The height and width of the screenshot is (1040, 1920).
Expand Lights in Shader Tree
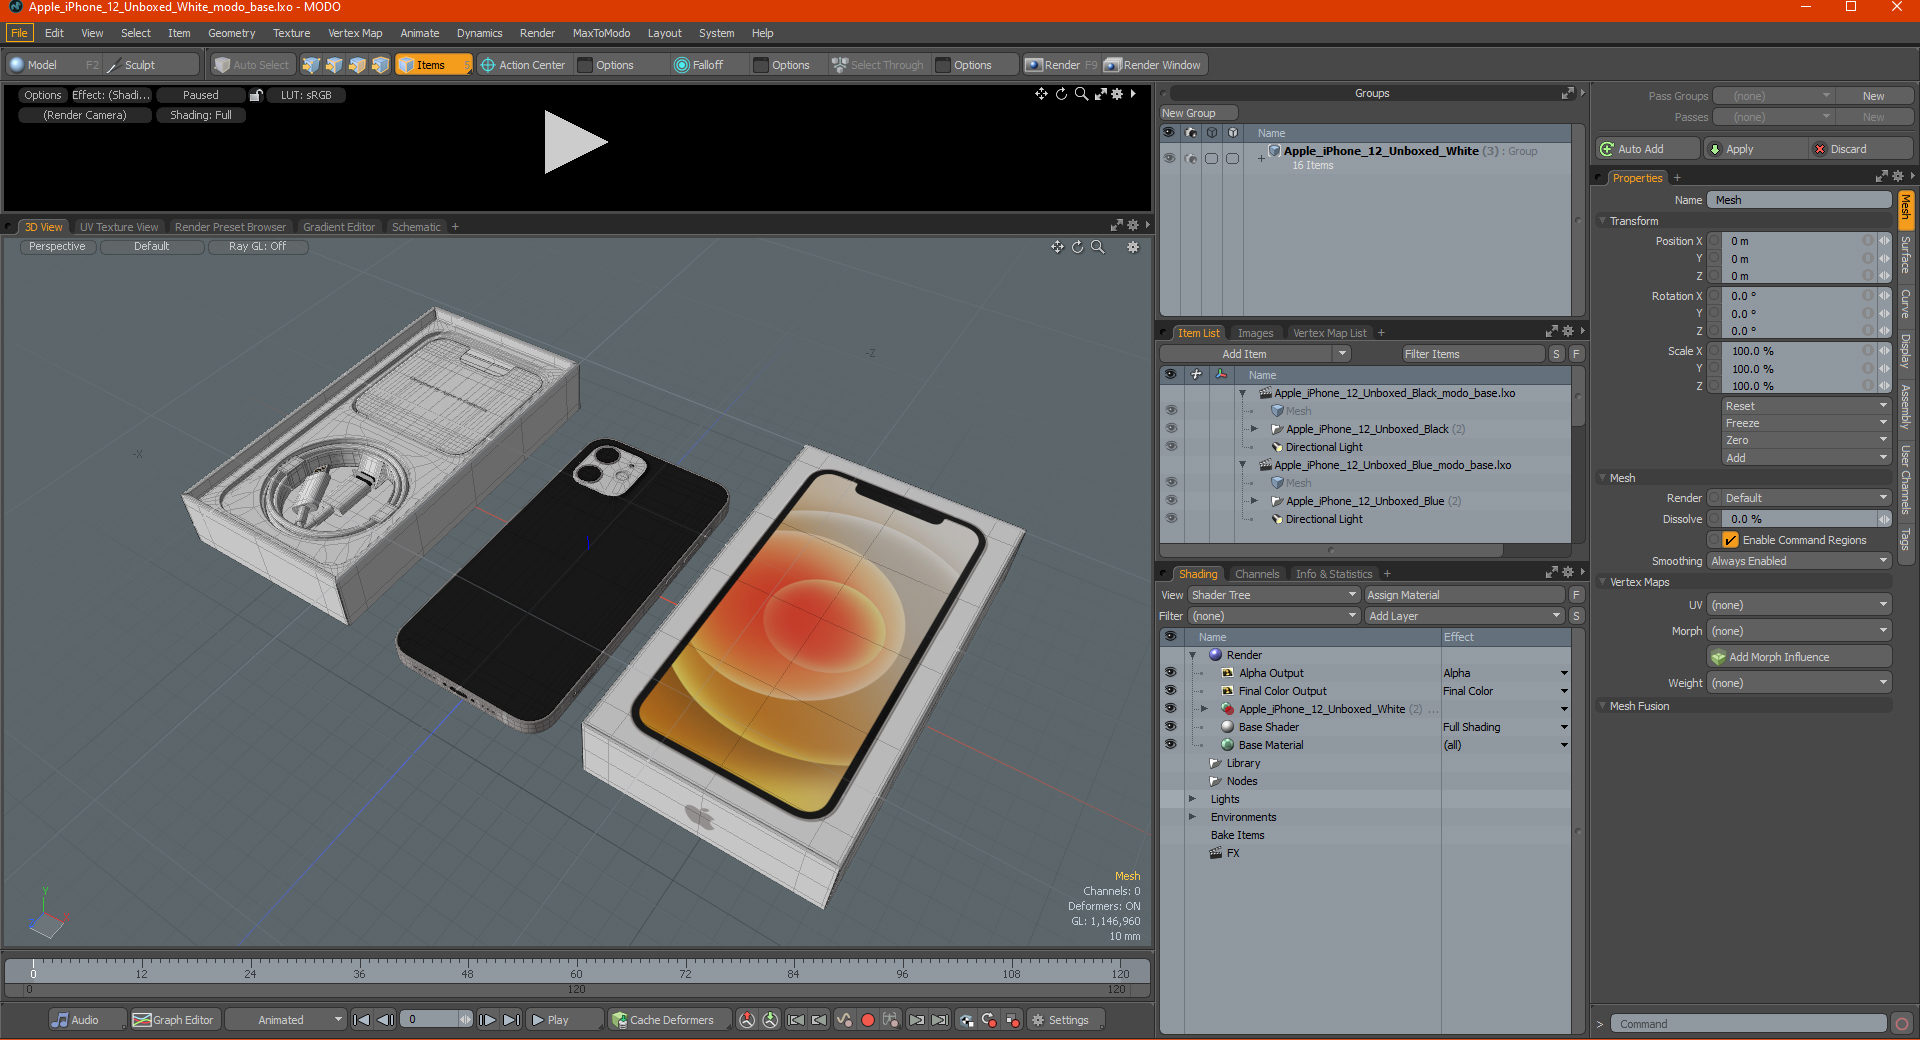1192,799
